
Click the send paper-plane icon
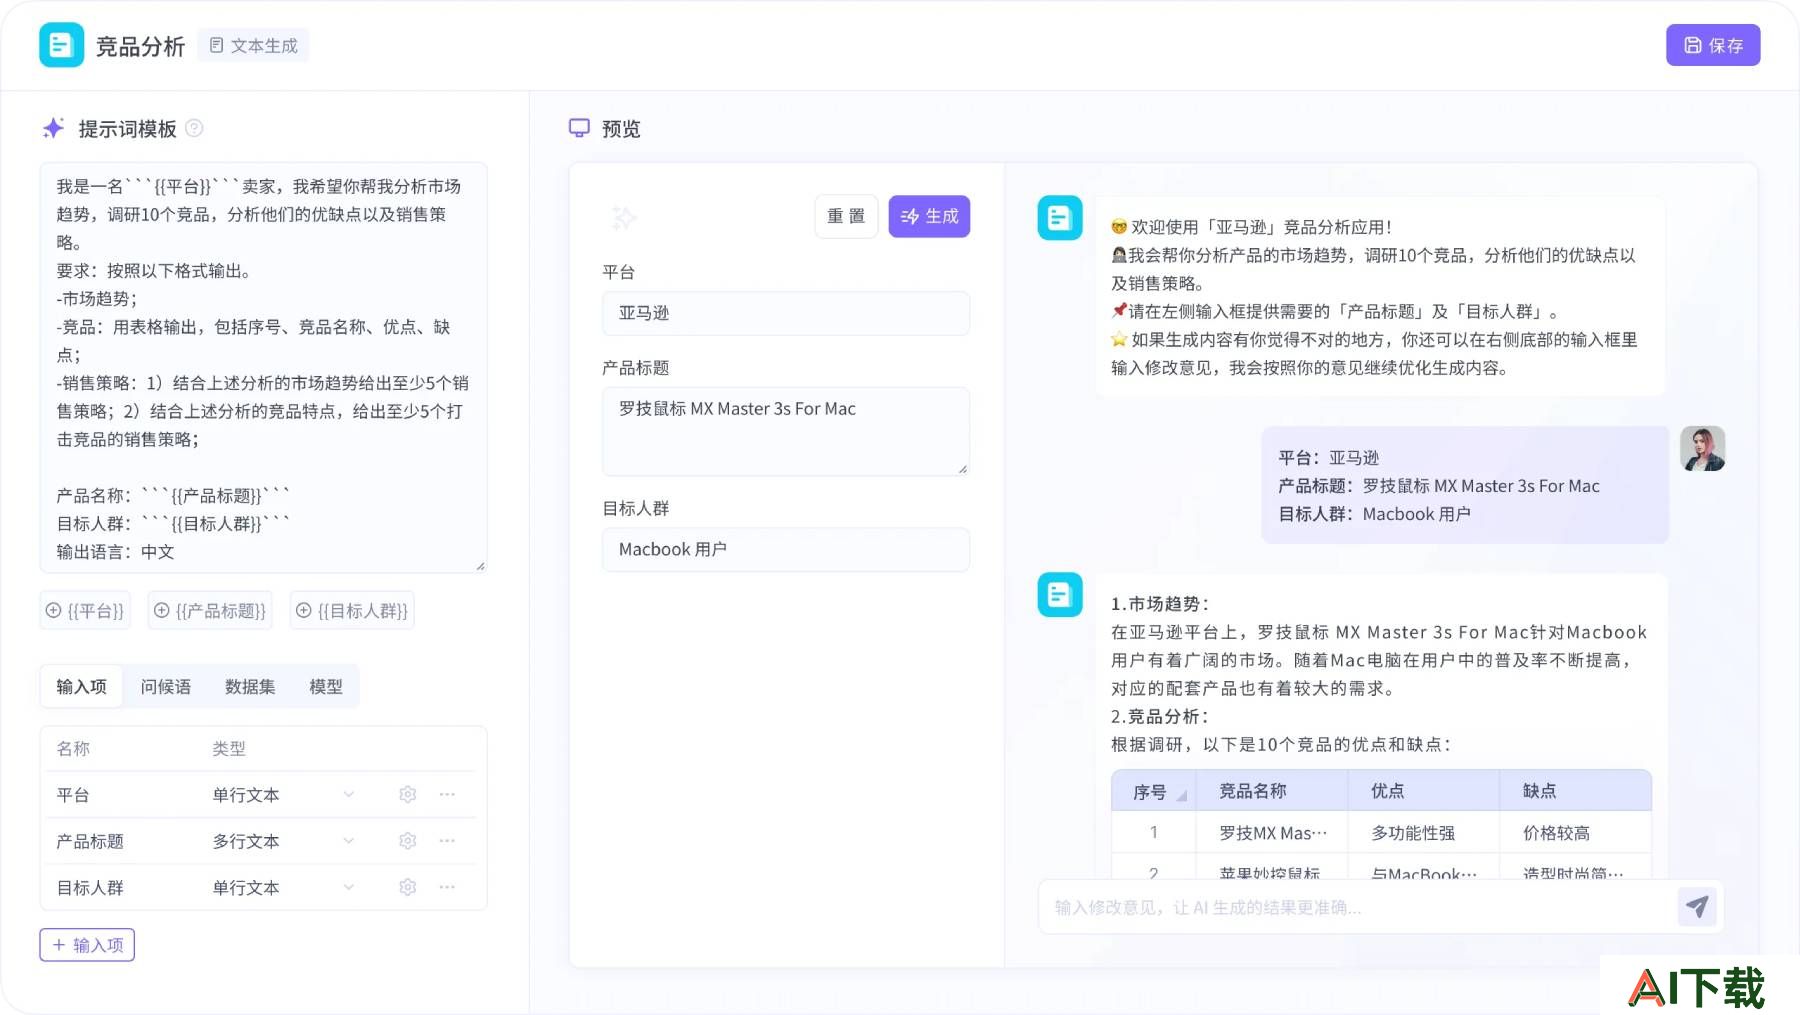(1697, 907)
